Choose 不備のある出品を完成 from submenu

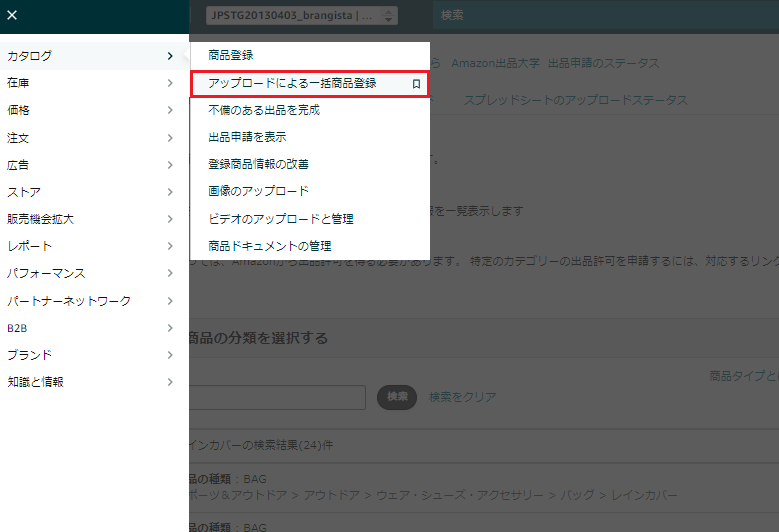tap(264, 110)
